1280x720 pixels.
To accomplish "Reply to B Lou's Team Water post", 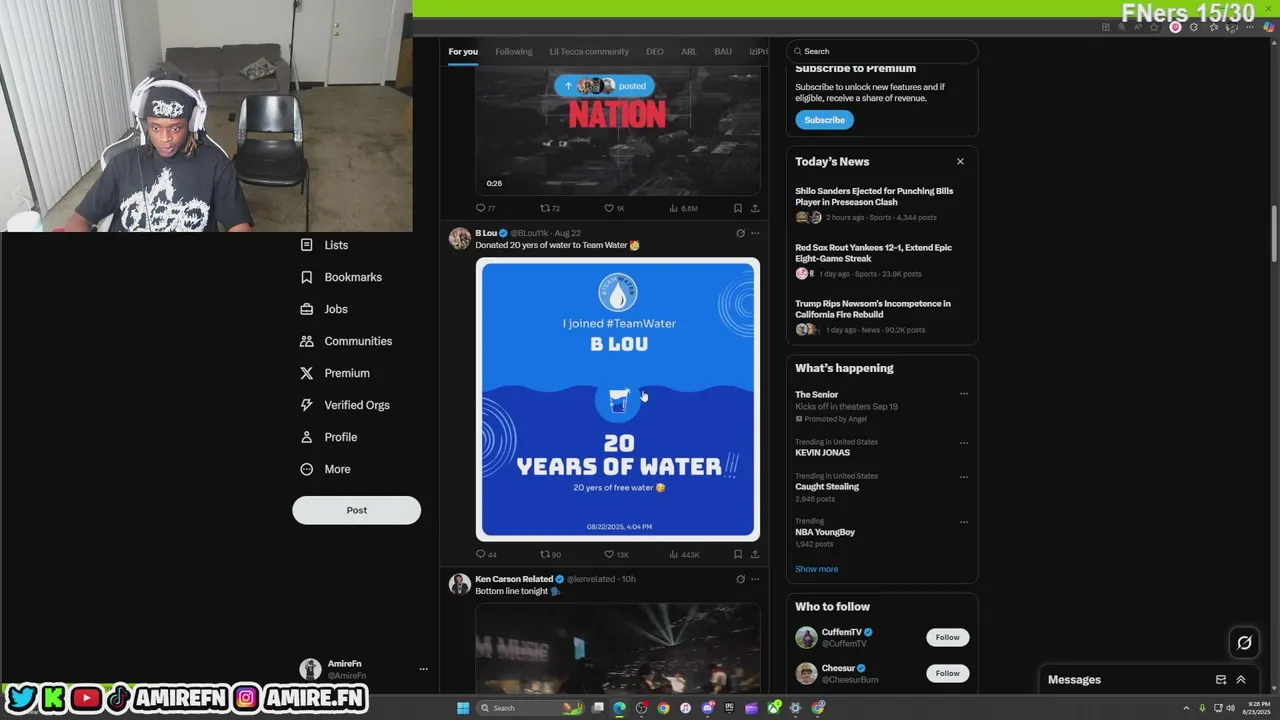I will [486, 554].
